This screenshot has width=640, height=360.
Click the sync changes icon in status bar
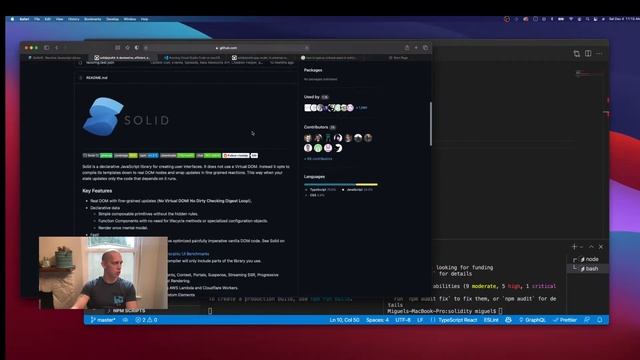pyautogui.click(x=125, y=320)
